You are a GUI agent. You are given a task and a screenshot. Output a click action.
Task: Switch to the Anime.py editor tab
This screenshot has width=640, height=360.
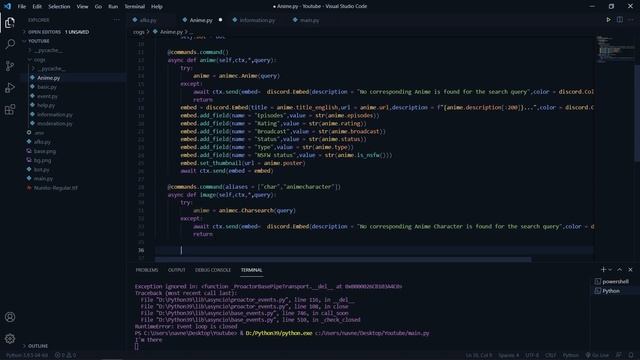pyautogui.click(x=201, y=20)
